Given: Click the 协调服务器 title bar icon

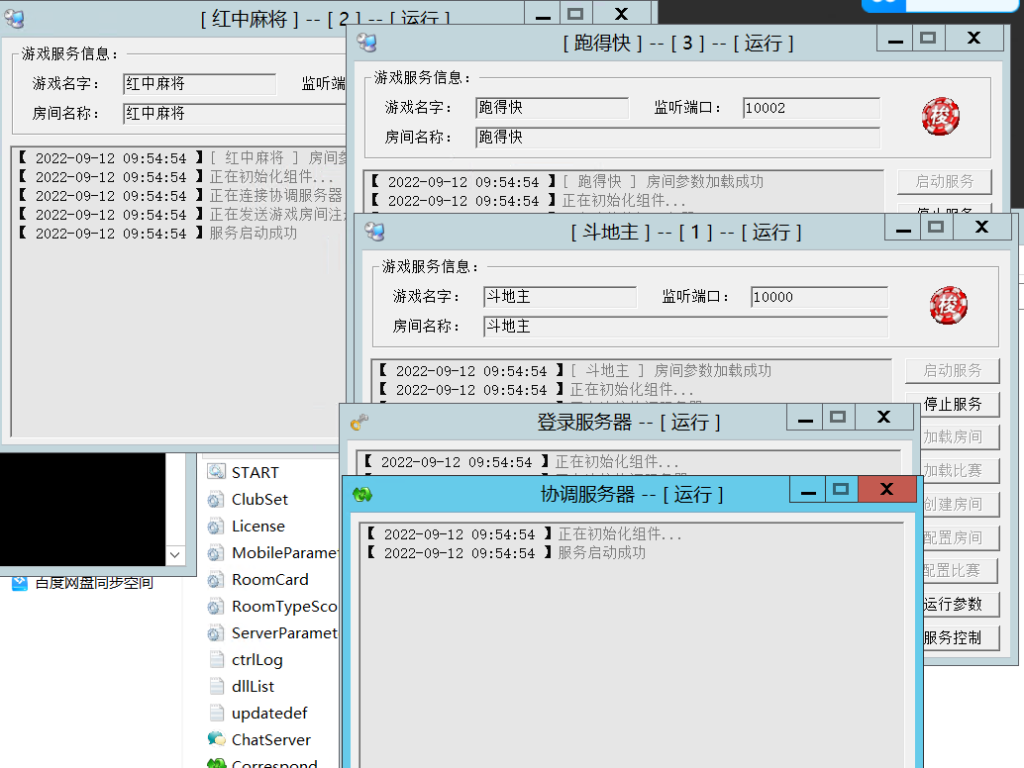Looking at the screenshot, I should click(x=362, y=494).
